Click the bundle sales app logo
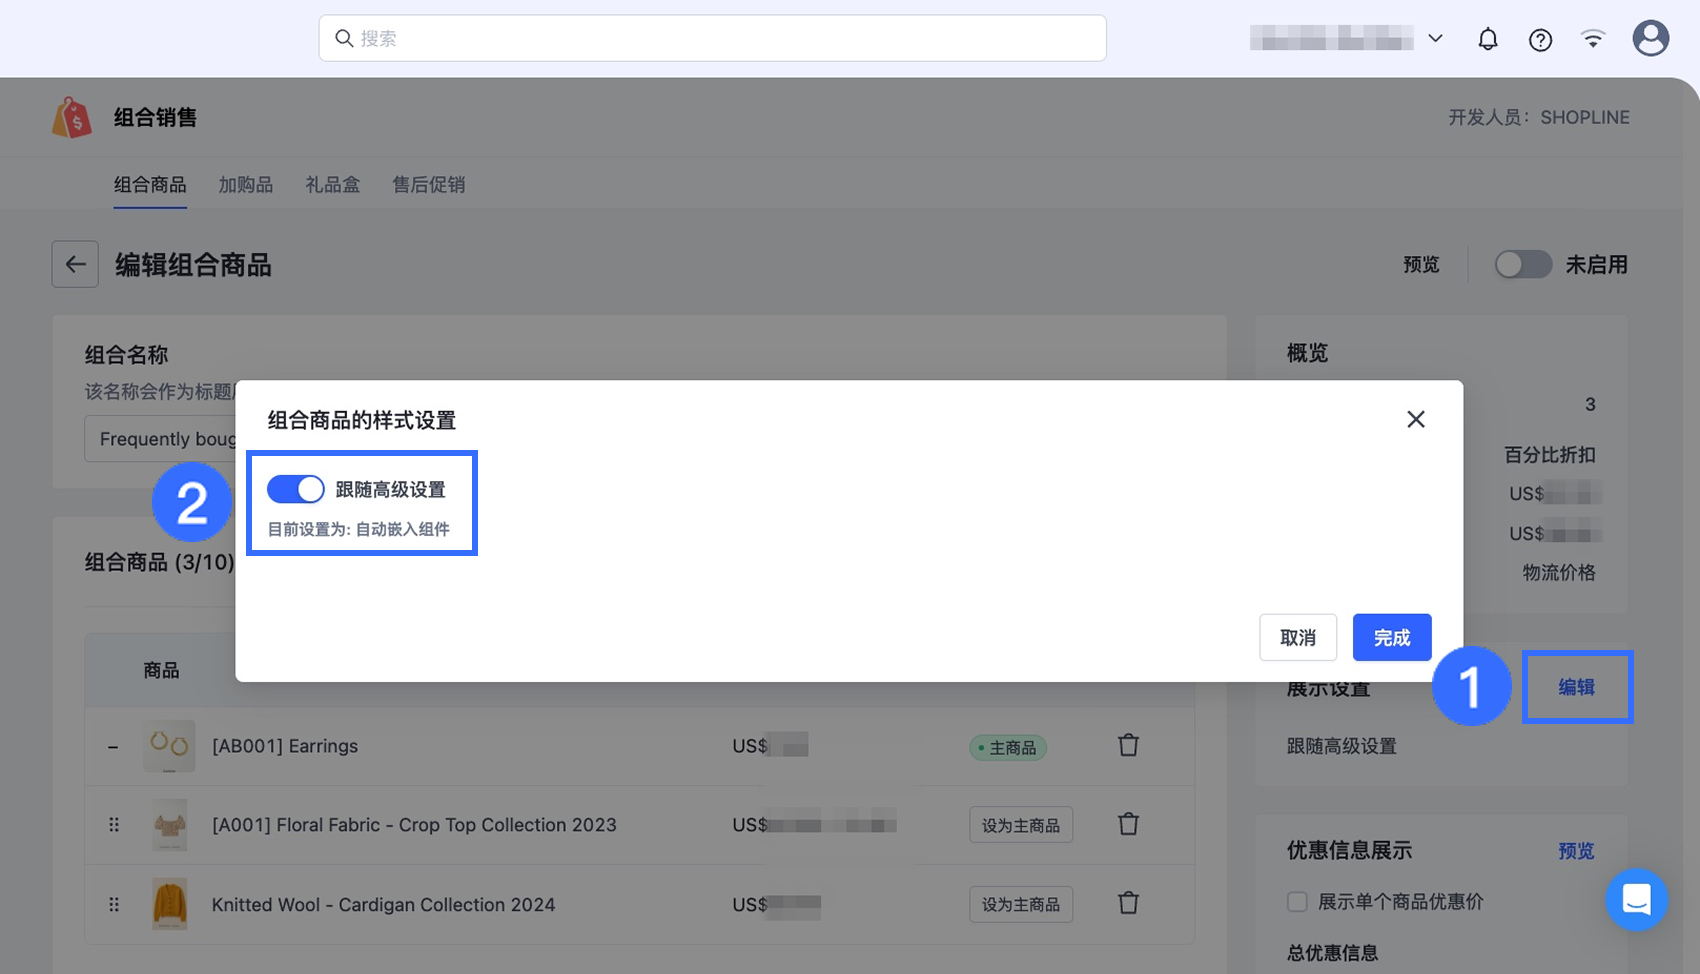Image resolution: width=1700 pixels, height=974 pixels. [72, 117]
